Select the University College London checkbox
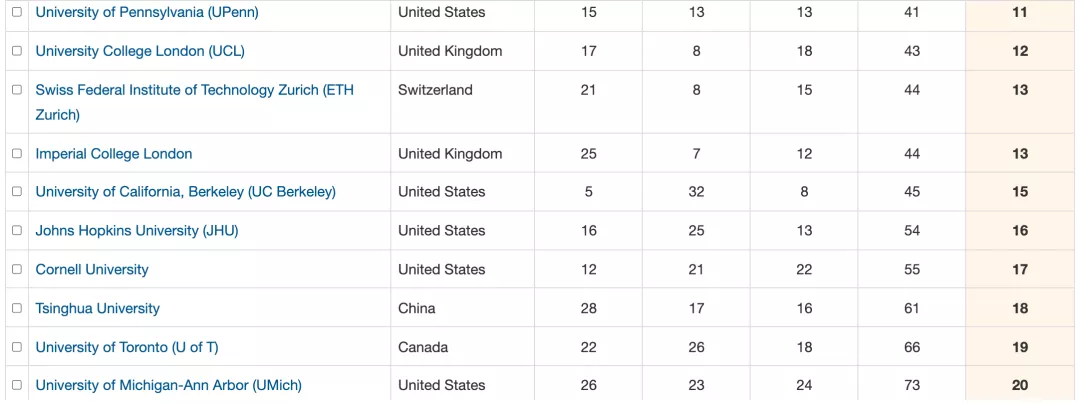The width and height of the screenshot is (1080, 405). pyautogui.click(x=17, y=51)
